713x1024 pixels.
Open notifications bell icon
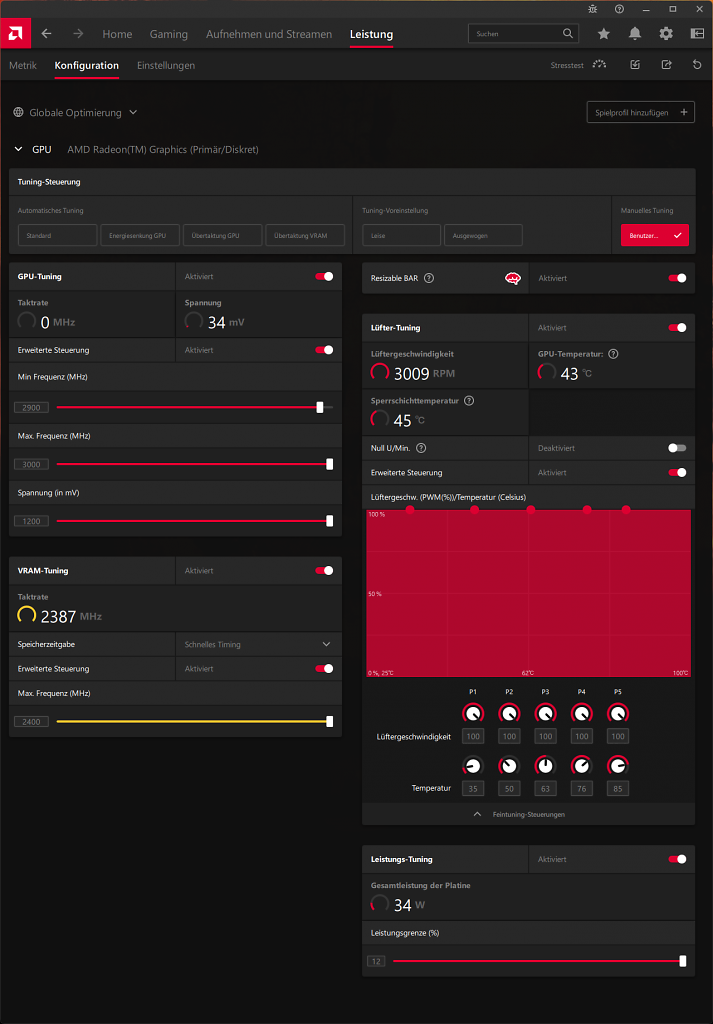click(635, 34)
